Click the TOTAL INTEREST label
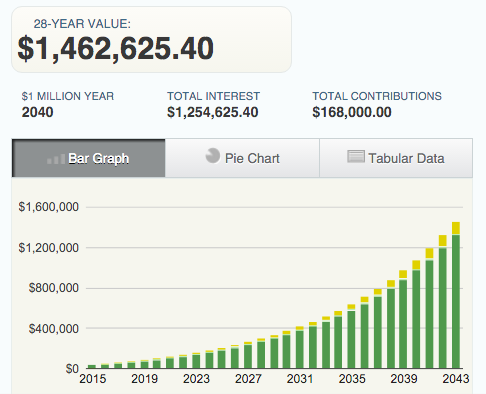 (x=213, y=96)
